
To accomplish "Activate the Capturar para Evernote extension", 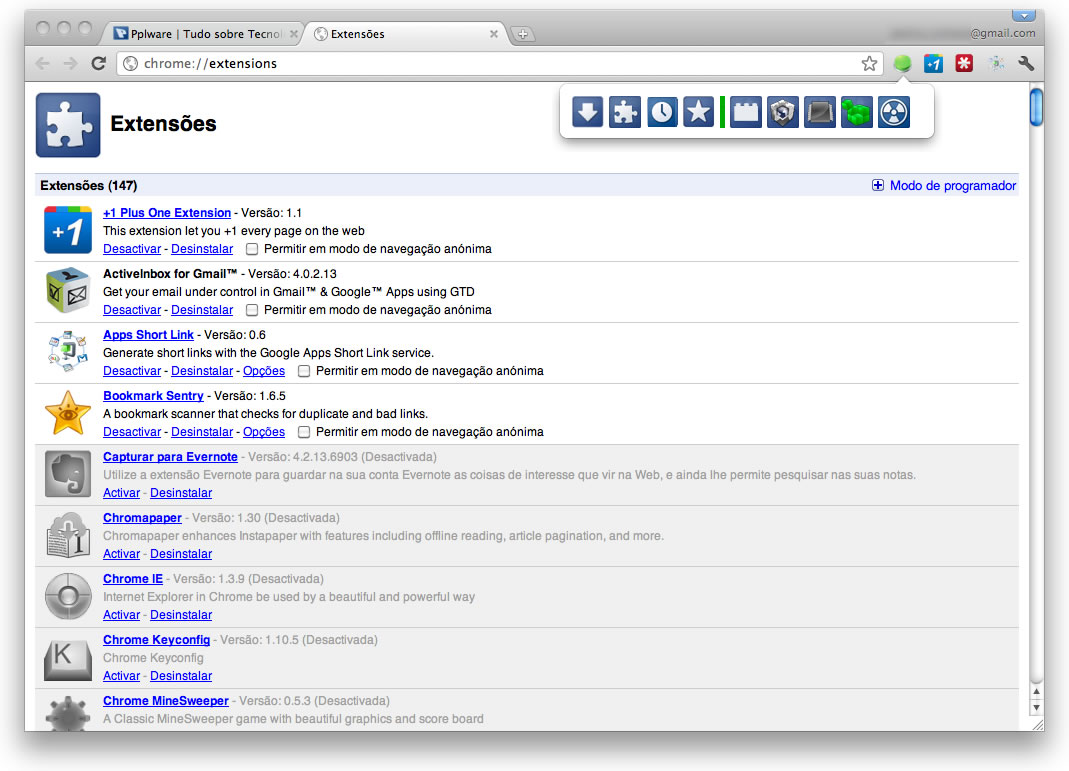I will click(121, 493).
